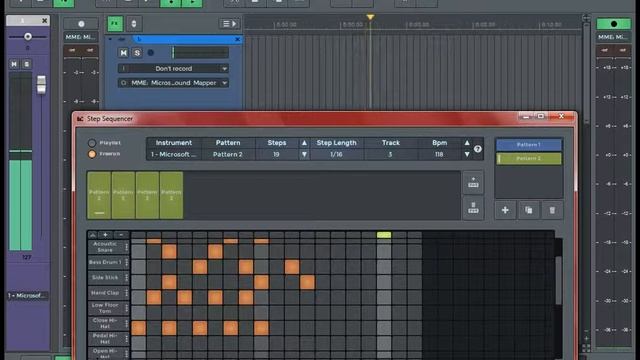Select the Freerun radio option
The width and height of the screenshot is (640, 360).
coord(92,154)
